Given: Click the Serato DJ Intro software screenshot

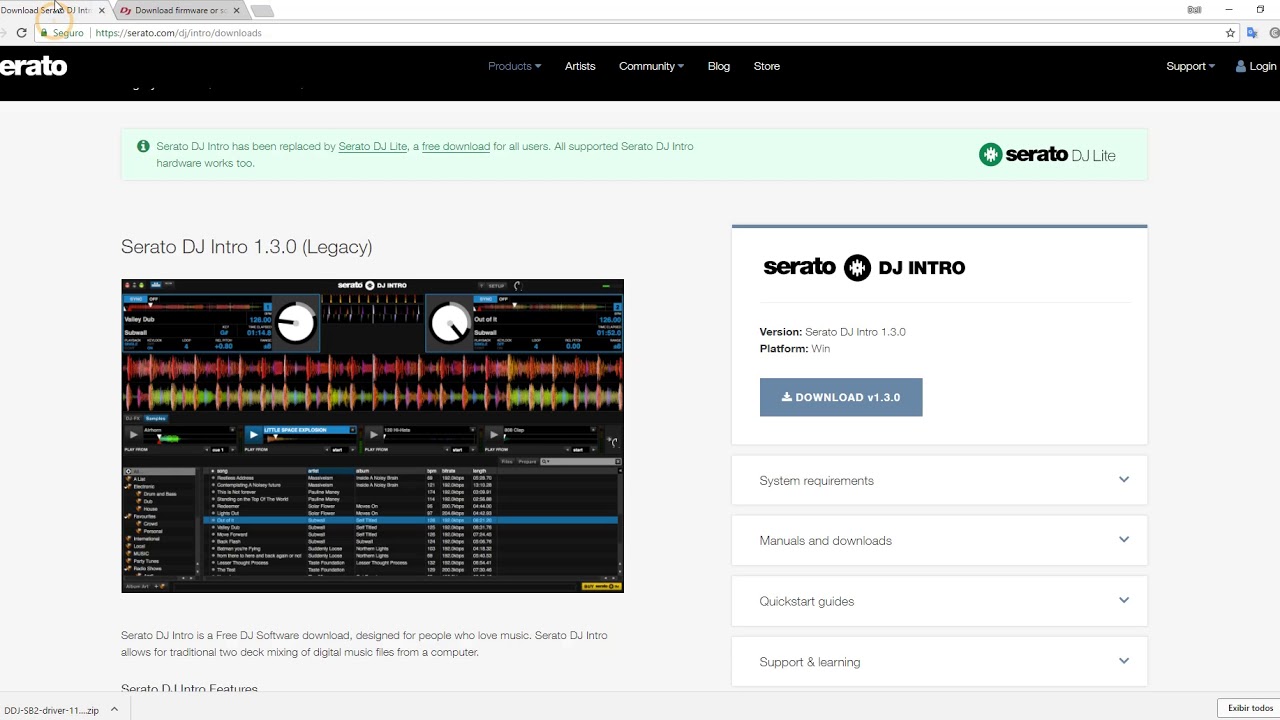Looking at the screenshot, I should (x=372, y=436).
